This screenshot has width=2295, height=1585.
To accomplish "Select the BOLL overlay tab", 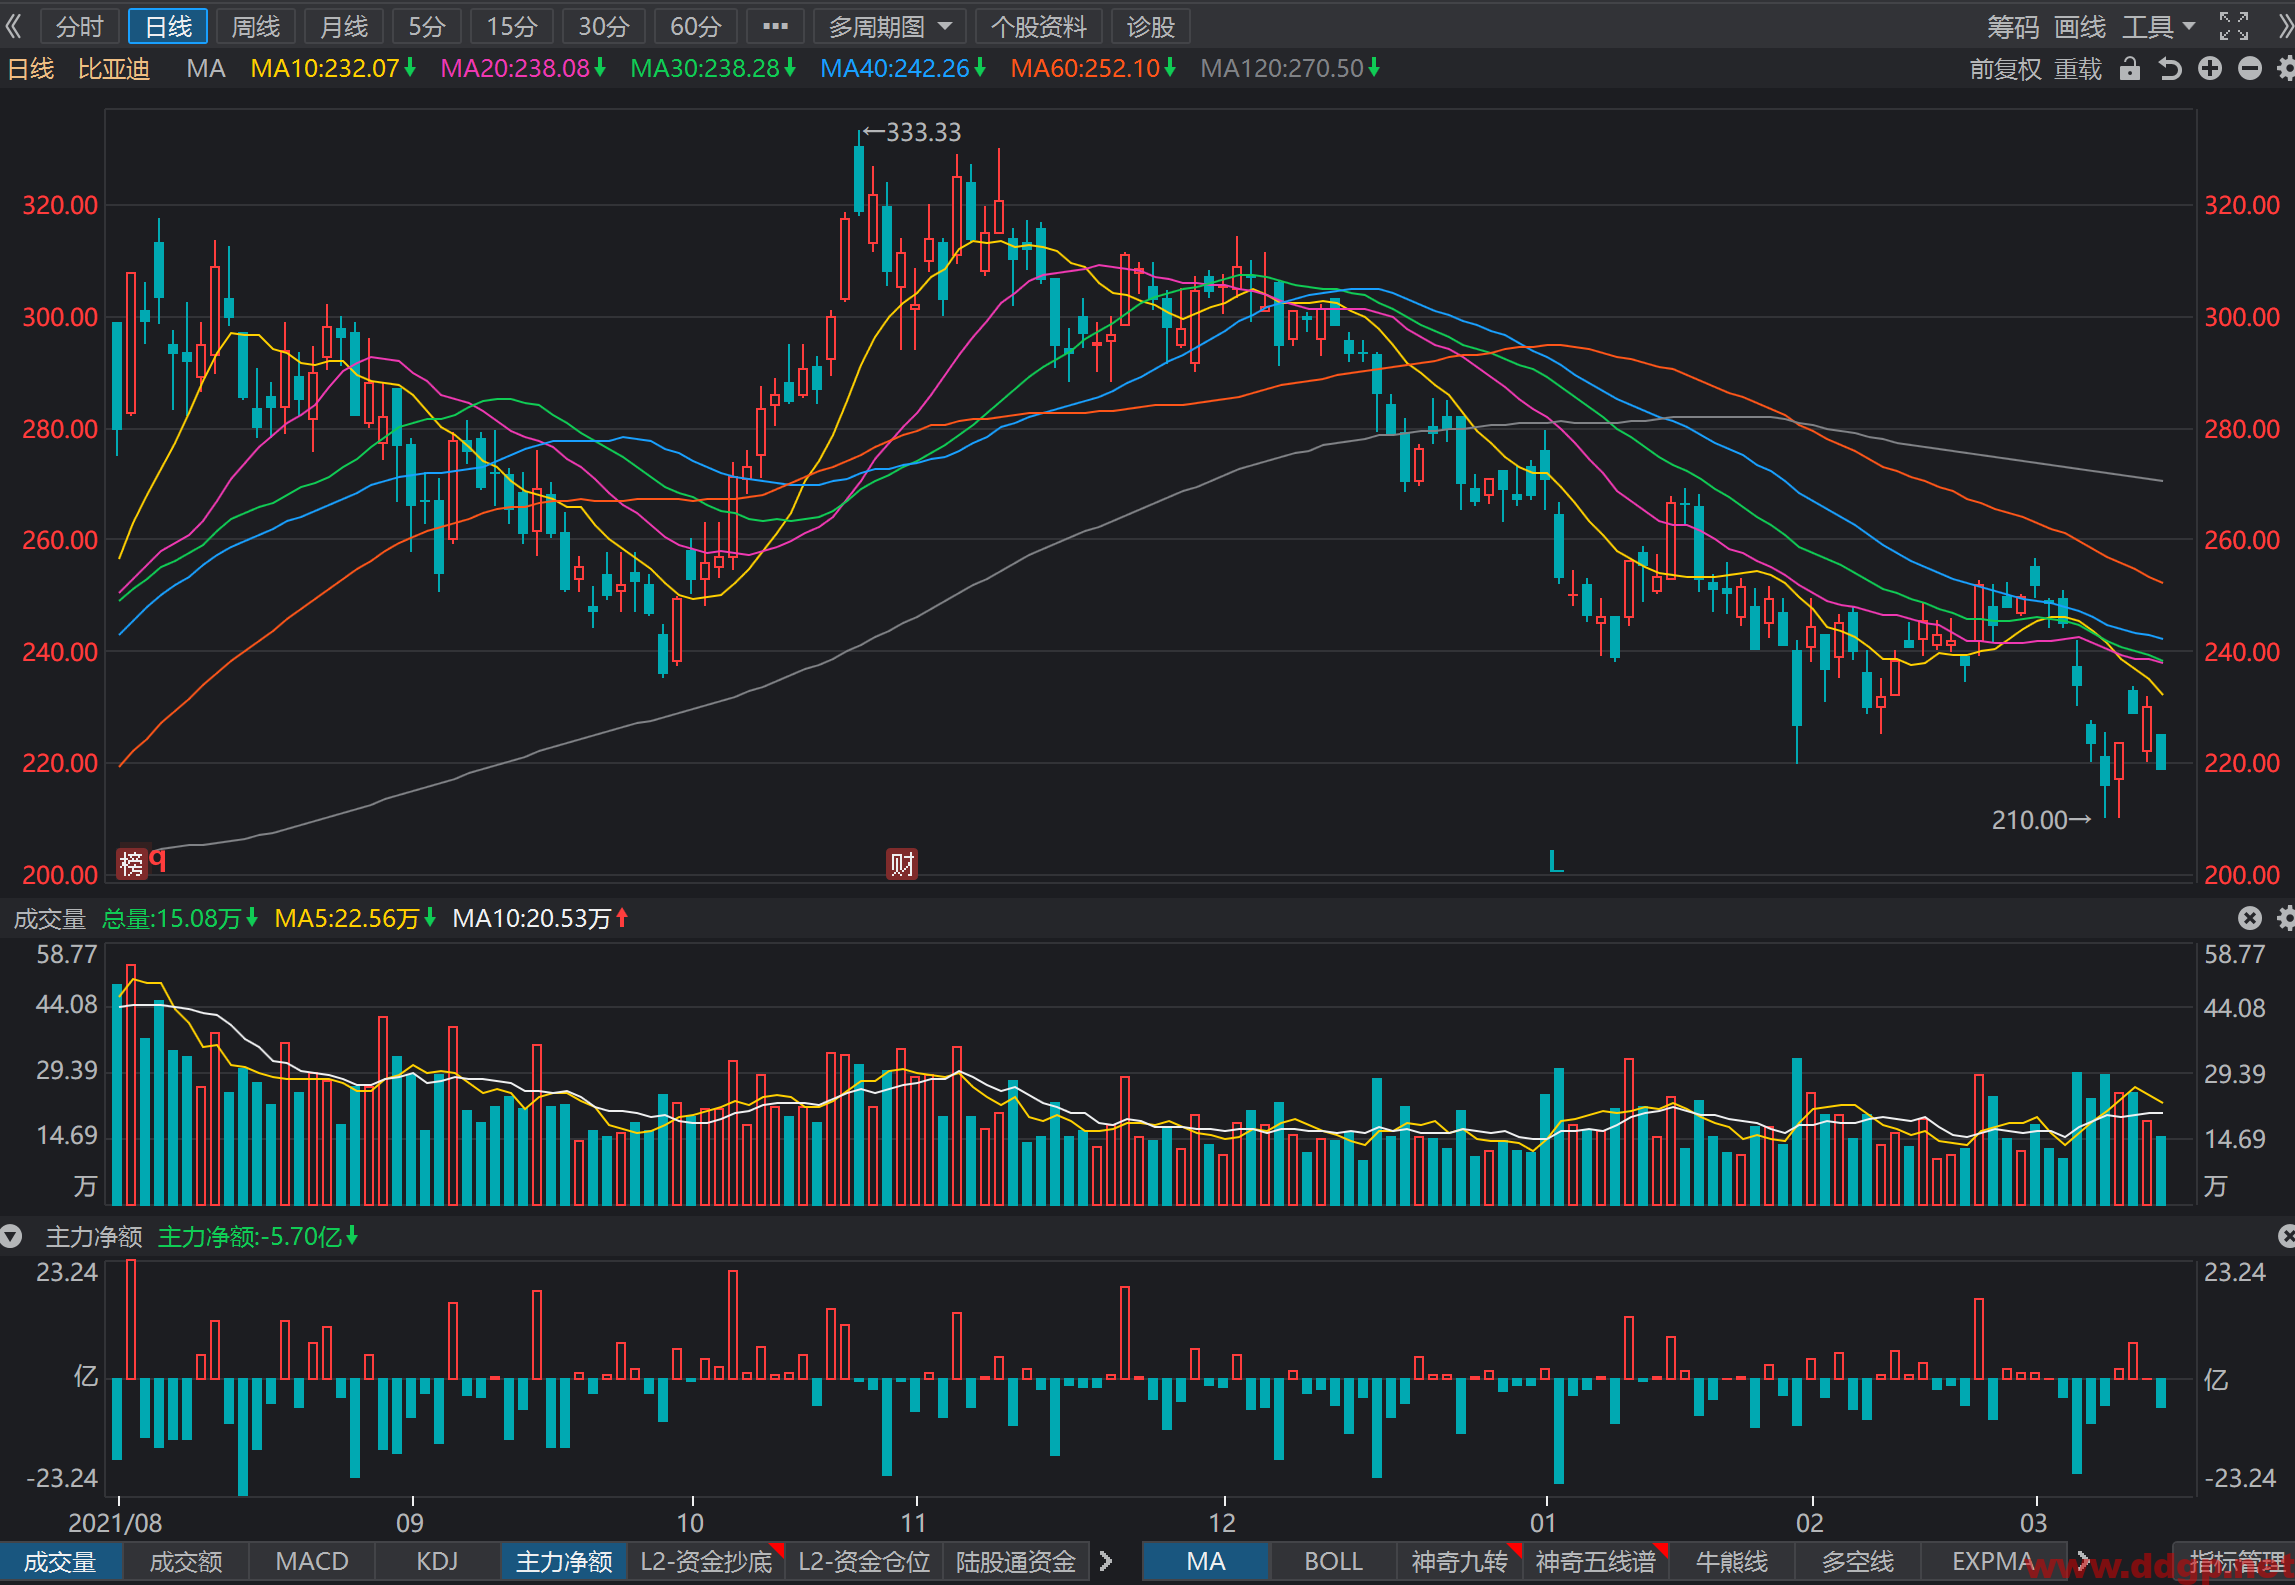I will 1333,1561.
